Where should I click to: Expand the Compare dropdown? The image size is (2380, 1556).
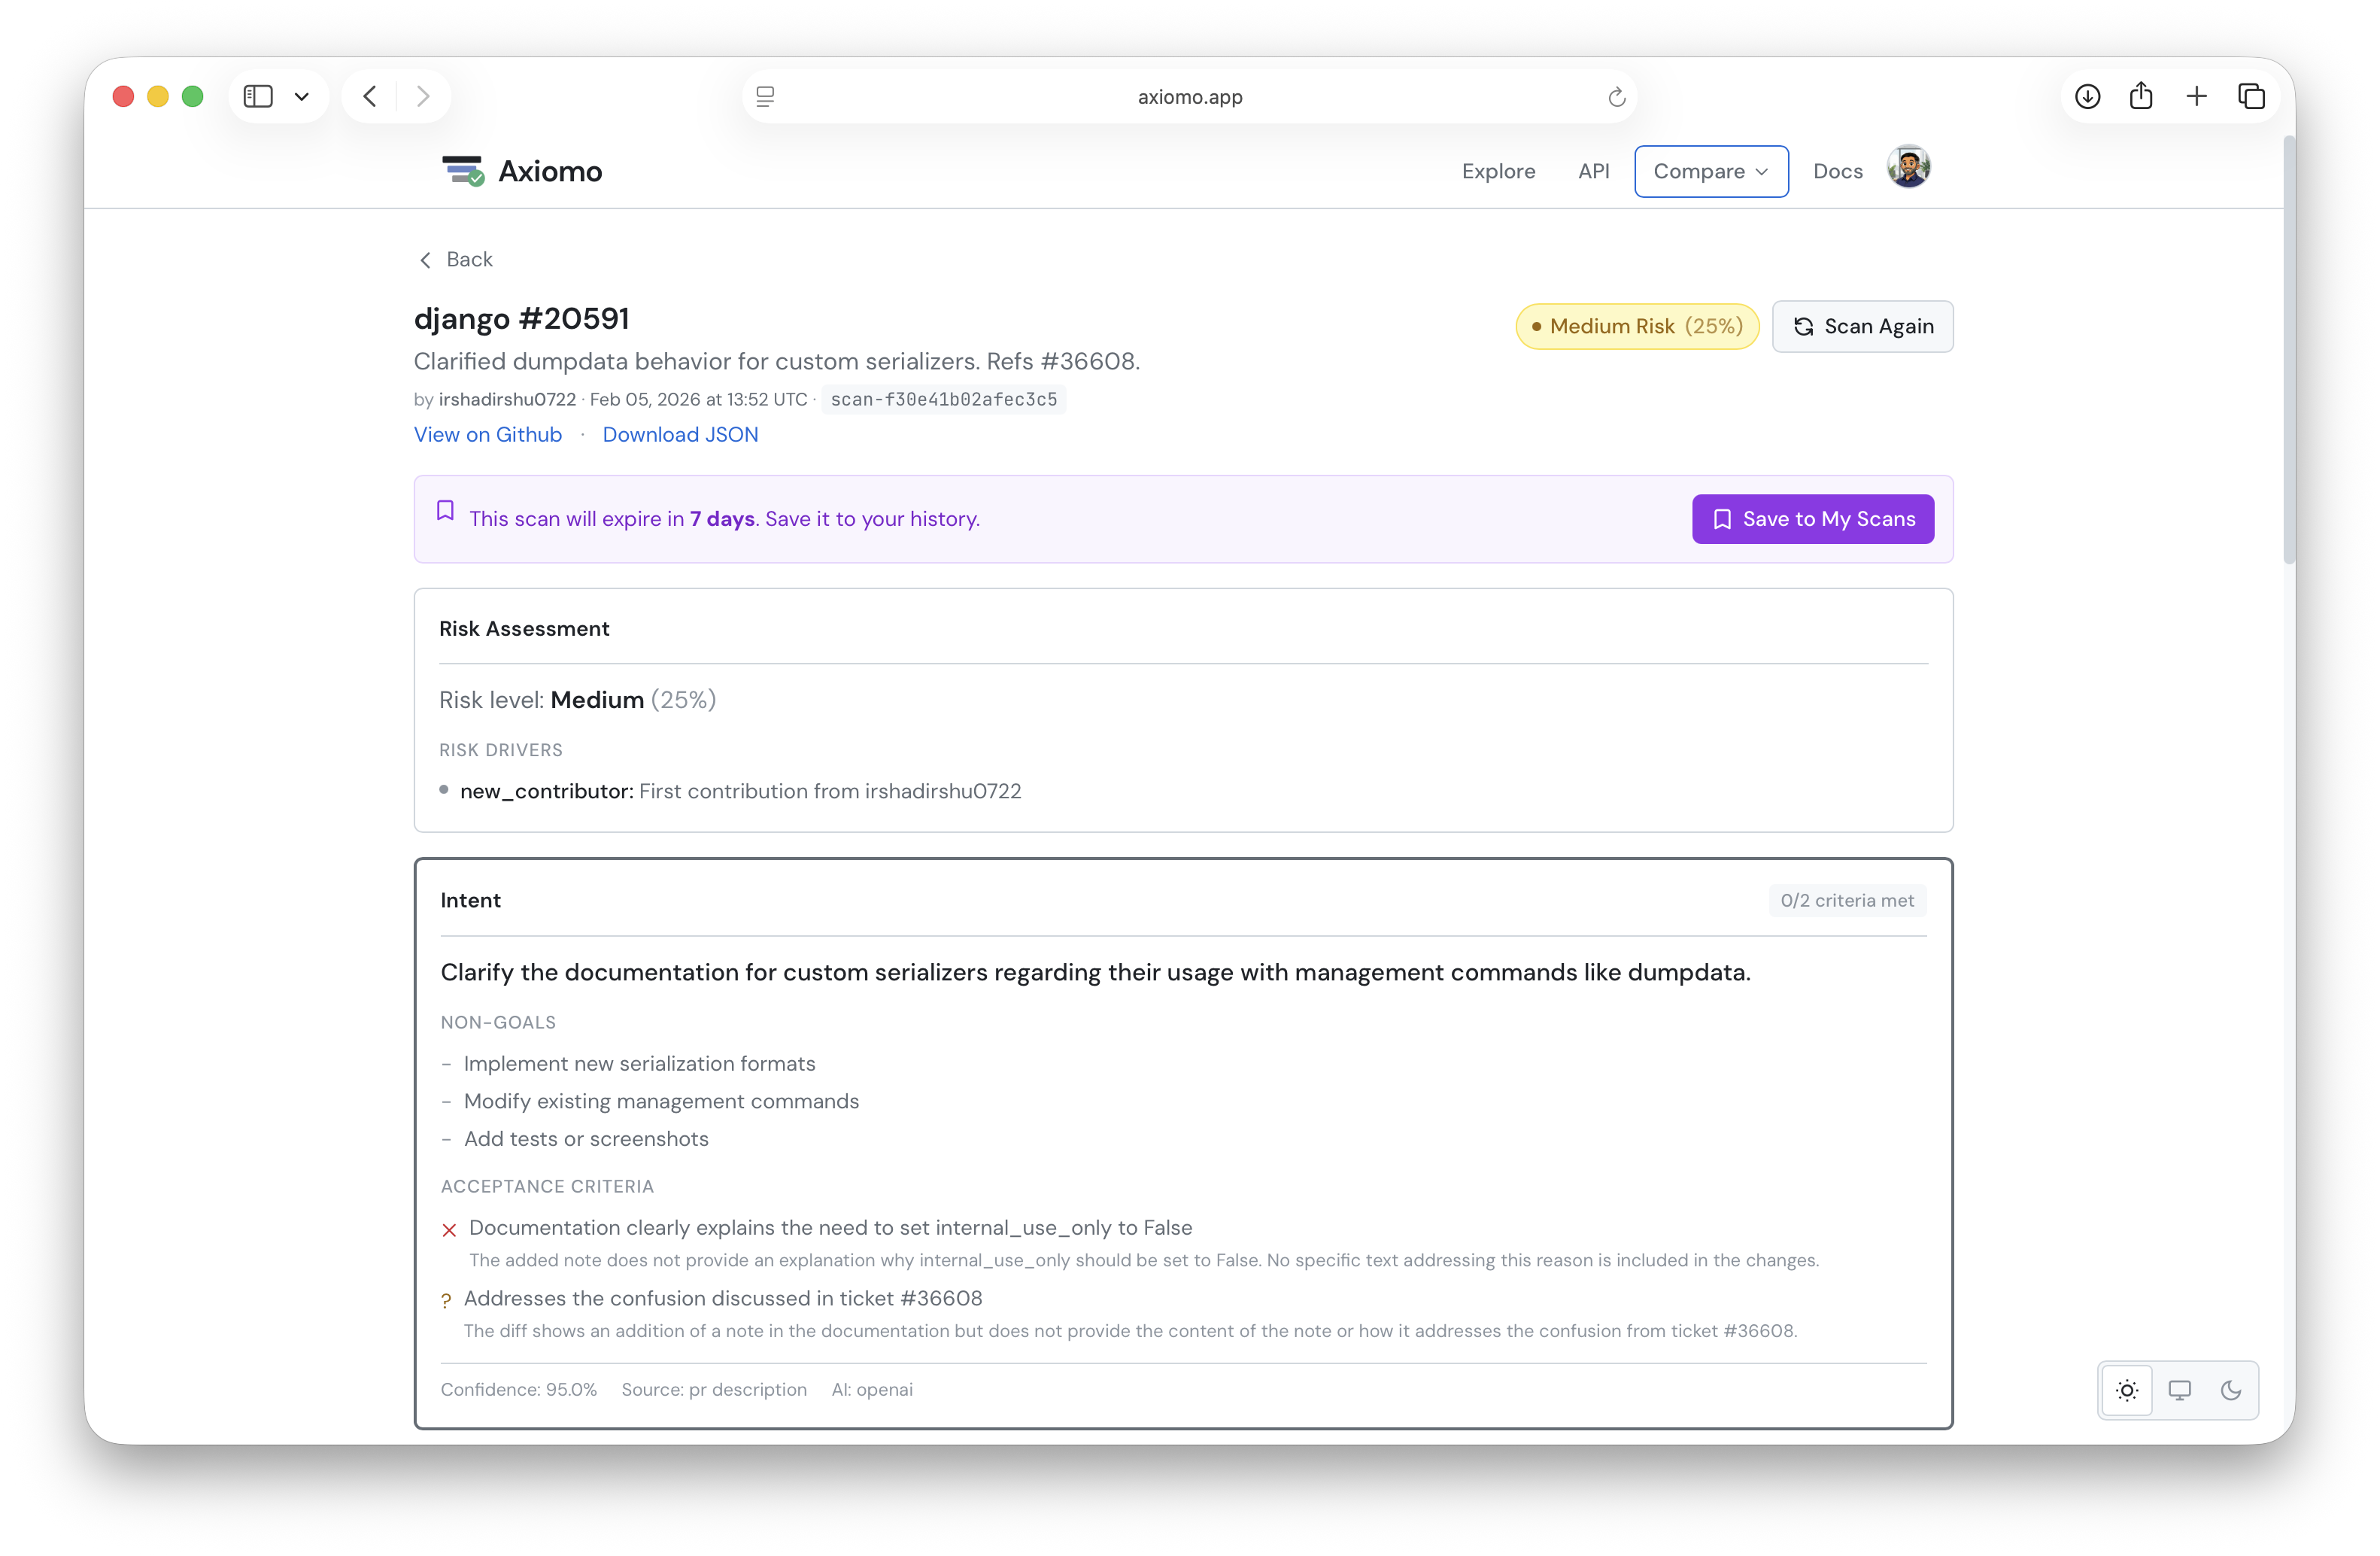click(1710, 171)
